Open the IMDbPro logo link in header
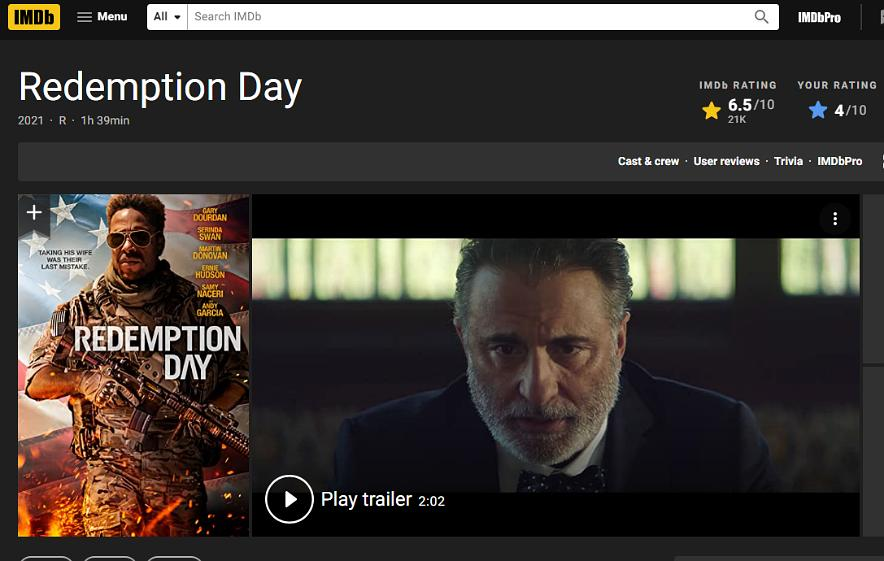This screenshot has width=884, height=561. click(x=819, y=17)
